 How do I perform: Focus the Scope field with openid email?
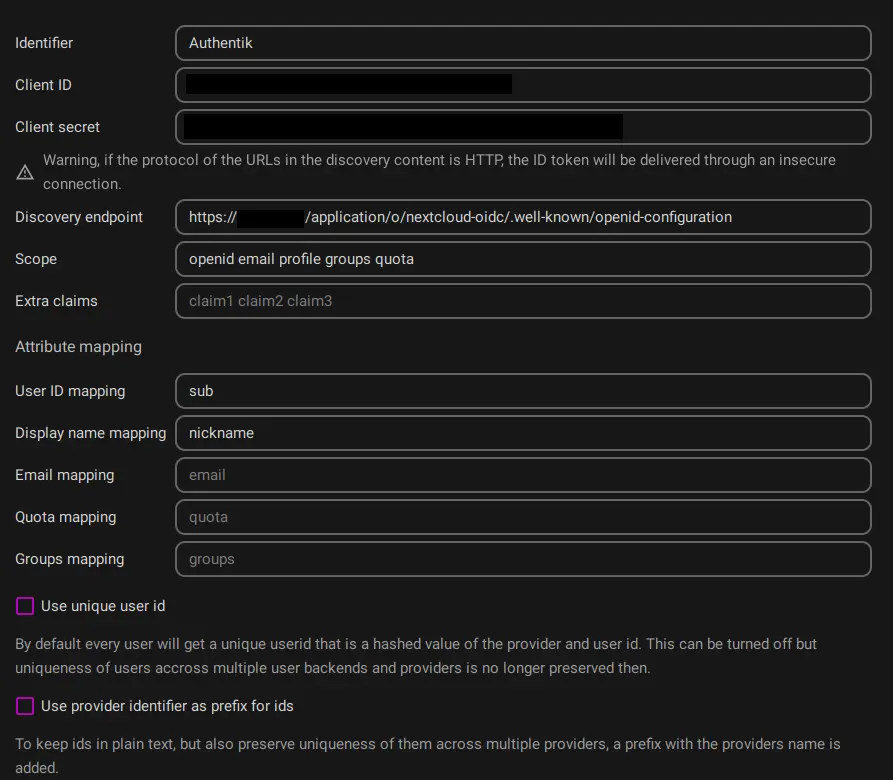522,259
